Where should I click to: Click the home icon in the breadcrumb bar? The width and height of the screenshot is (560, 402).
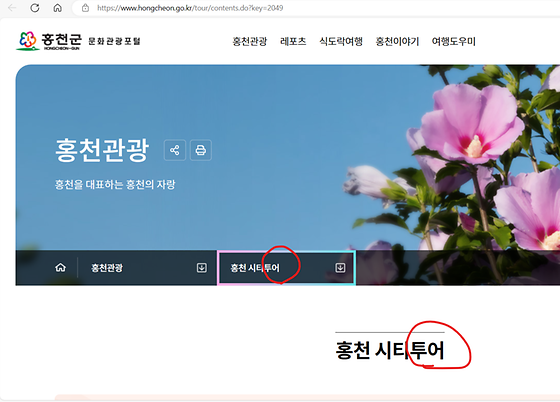pos(61,267)
